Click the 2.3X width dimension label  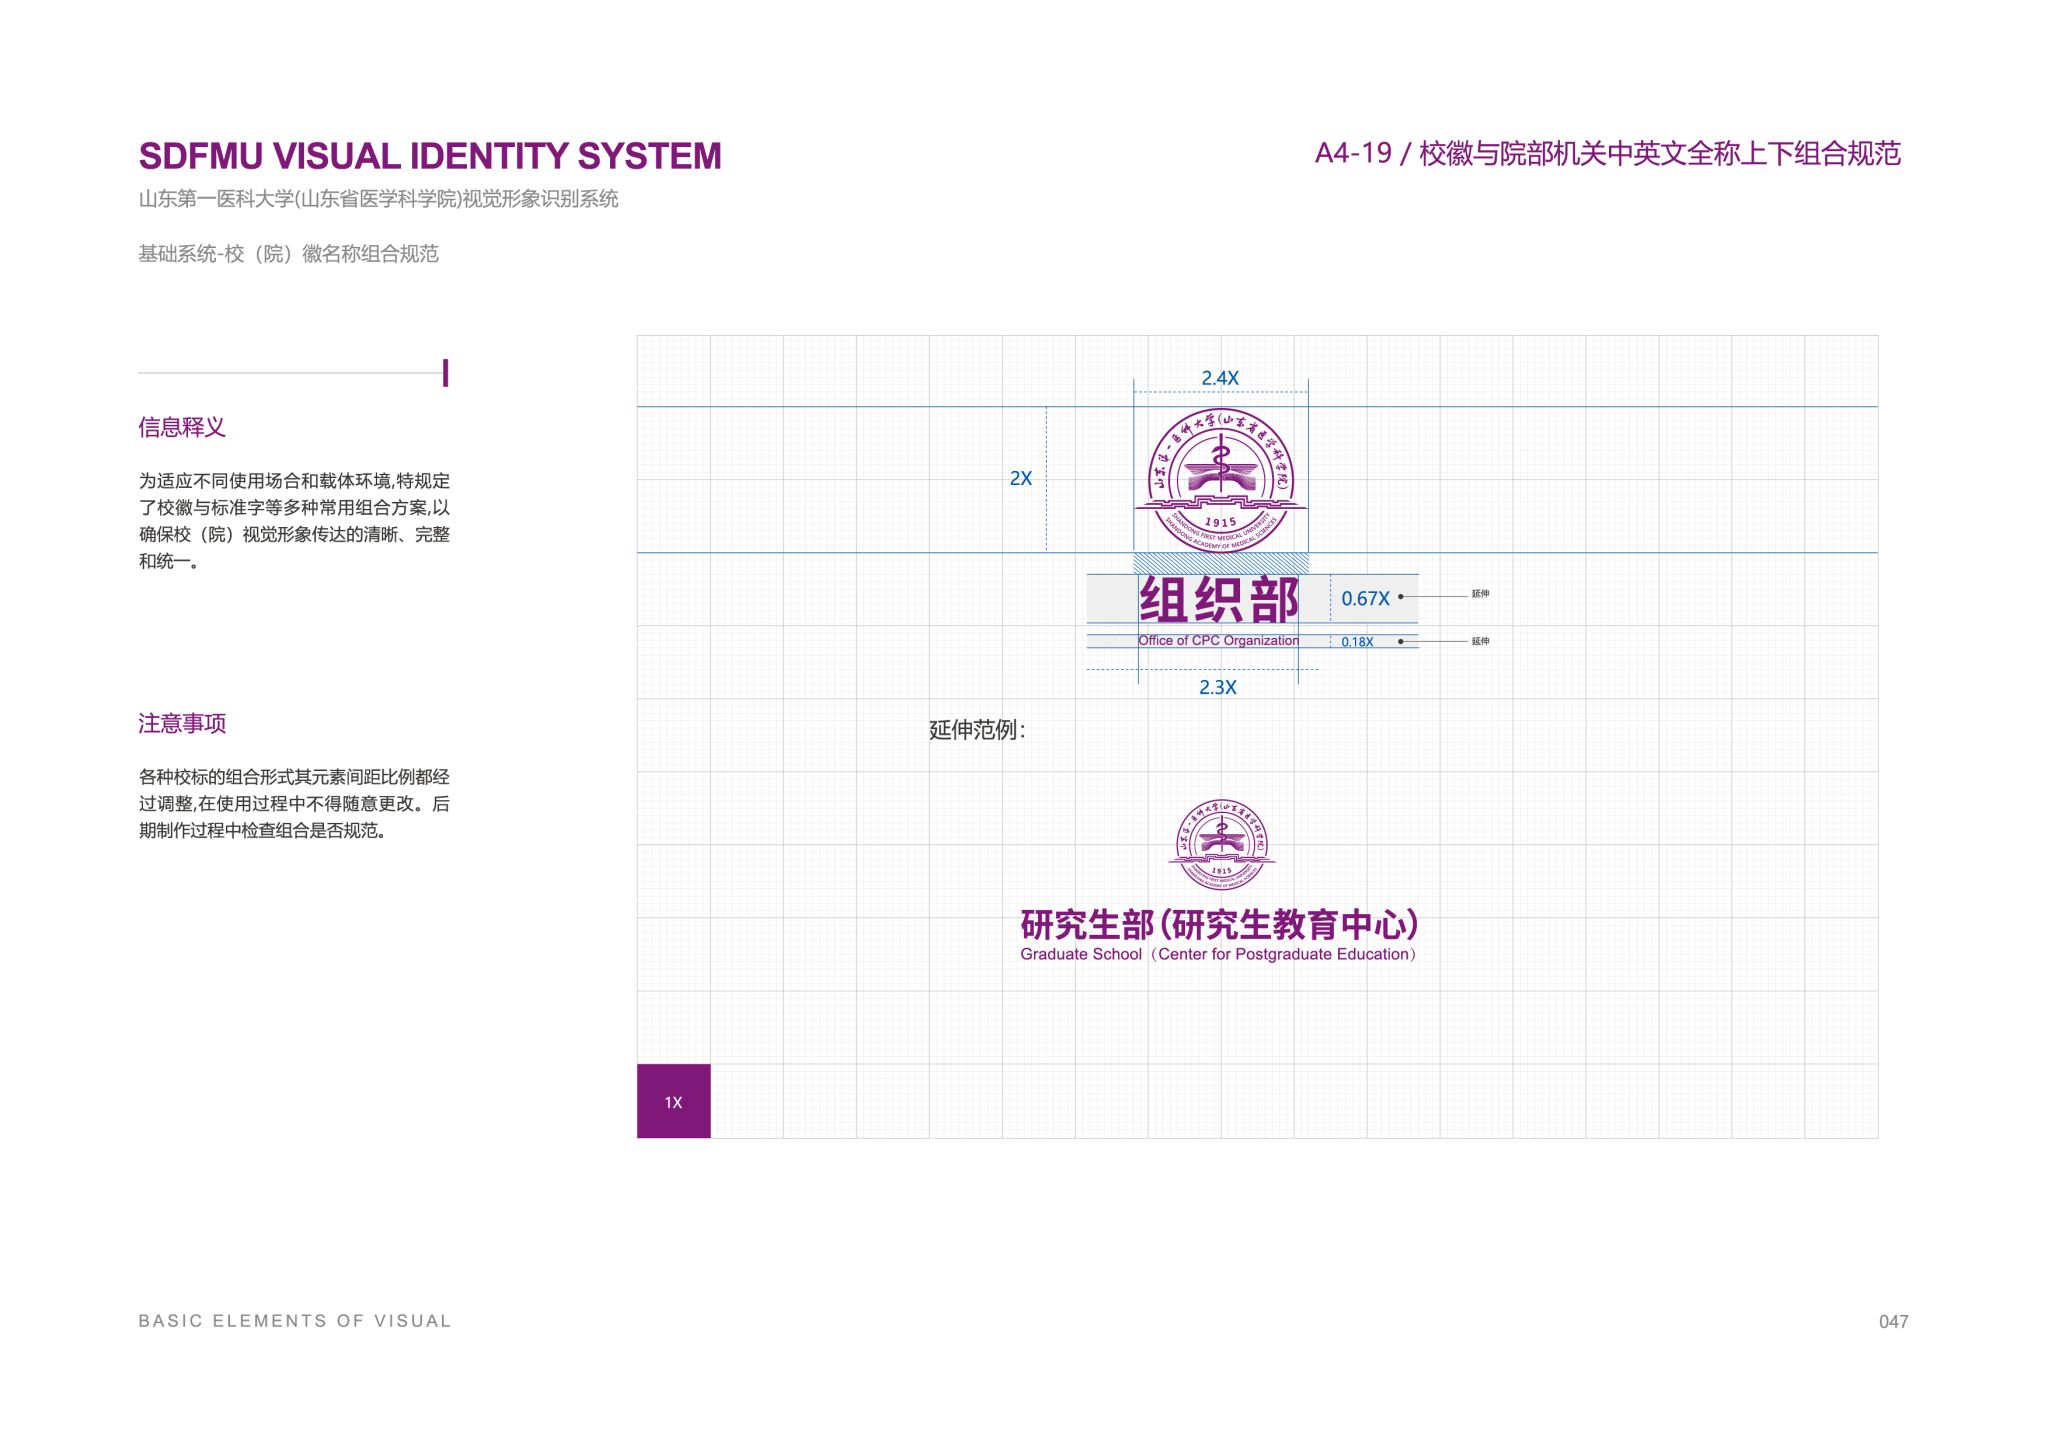tap(1217, 687)
